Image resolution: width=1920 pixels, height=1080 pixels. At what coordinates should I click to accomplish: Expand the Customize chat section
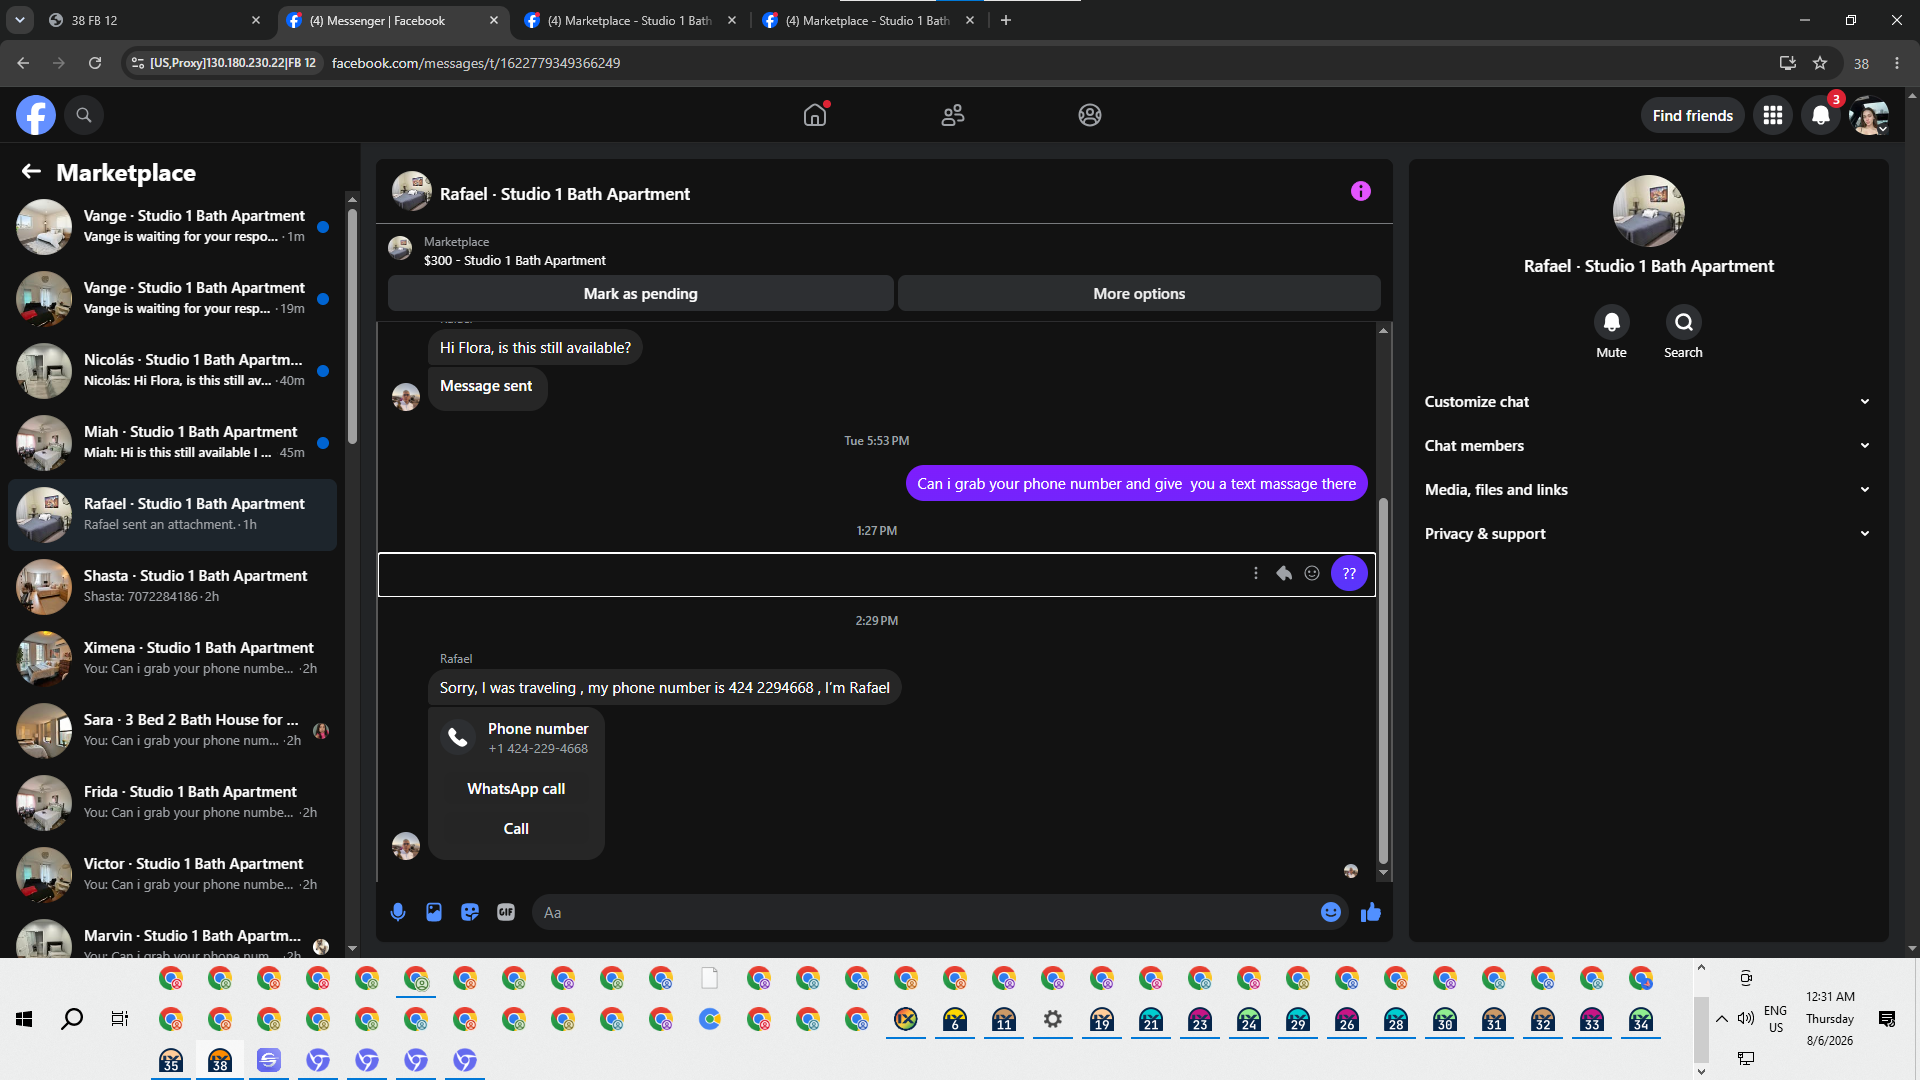click(x=1647, y=402)
